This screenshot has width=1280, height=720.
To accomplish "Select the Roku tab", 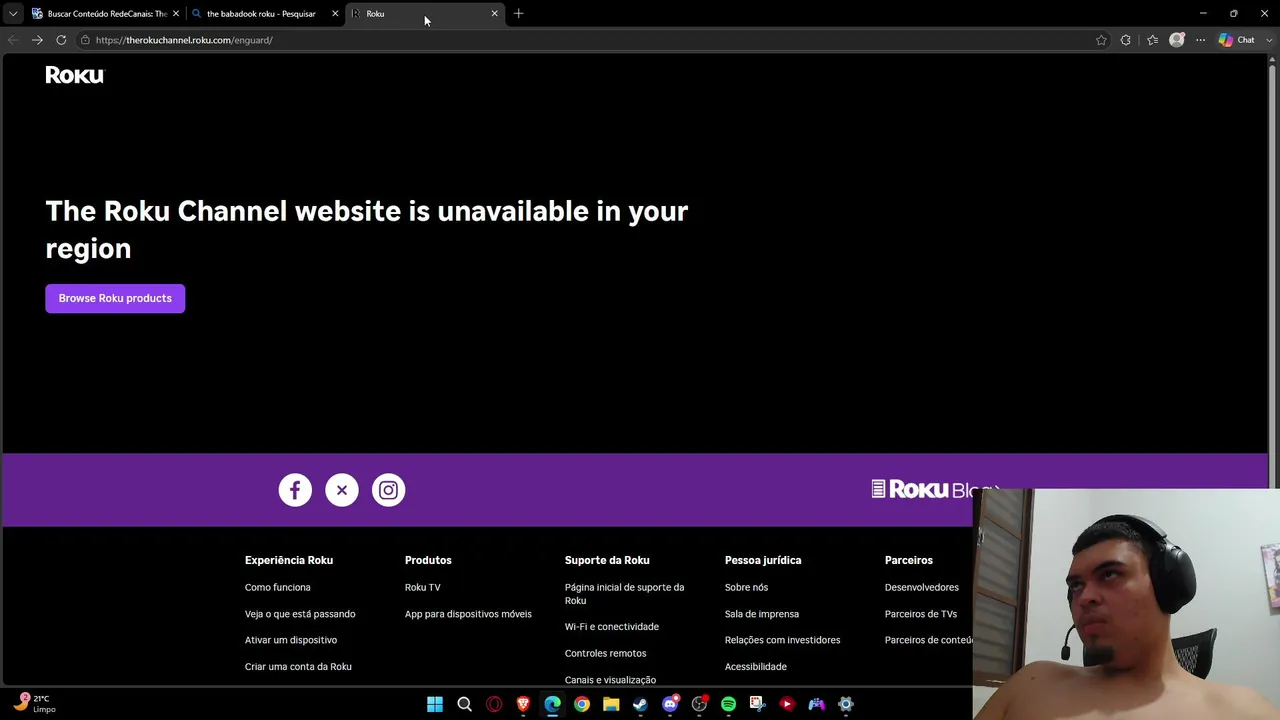I will click(x=425, y=14).
